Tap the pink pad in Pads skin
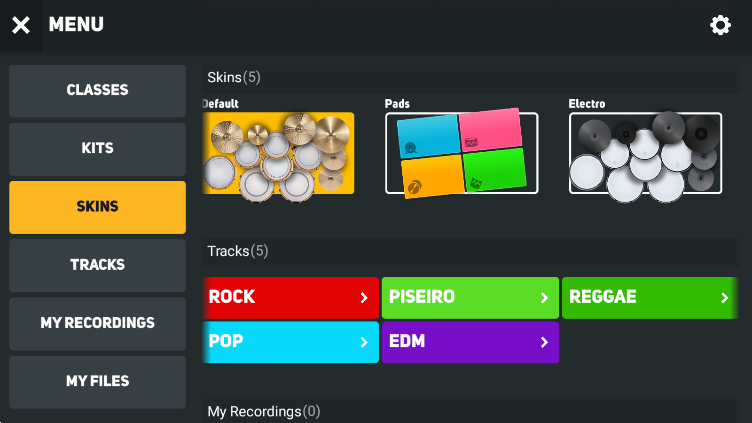The image size is (752, 423). tap(490, 129)
